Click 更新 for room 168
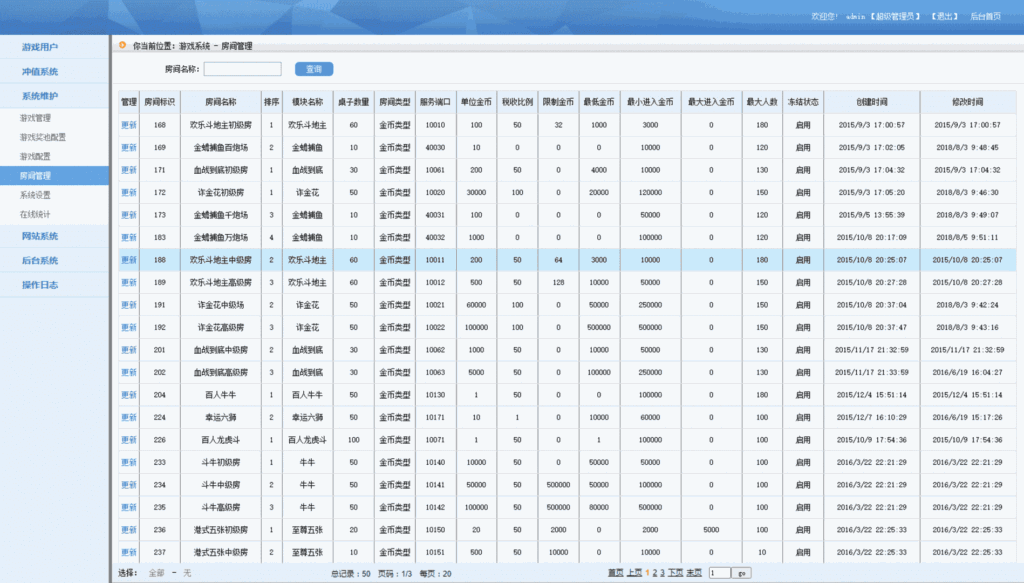Image resolution: width=1024 pixels, height=583 pixels. tap(128, 125)
